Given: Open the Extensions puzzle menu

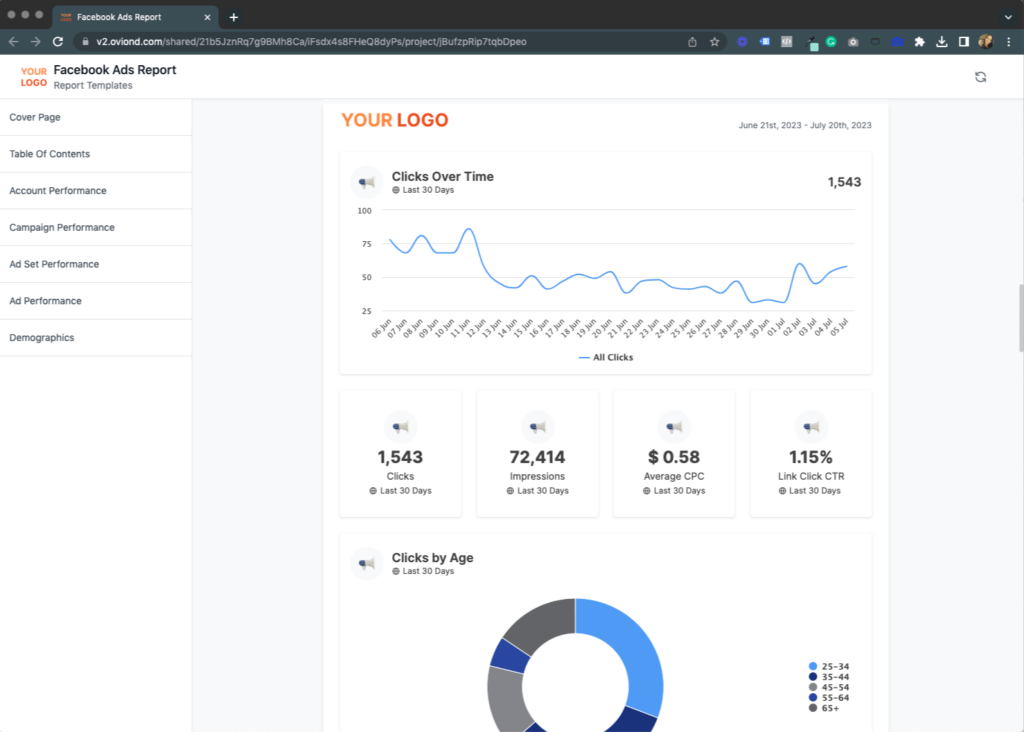Looking at the screenshot, I should pyautogui.click(x=920, y=42).
